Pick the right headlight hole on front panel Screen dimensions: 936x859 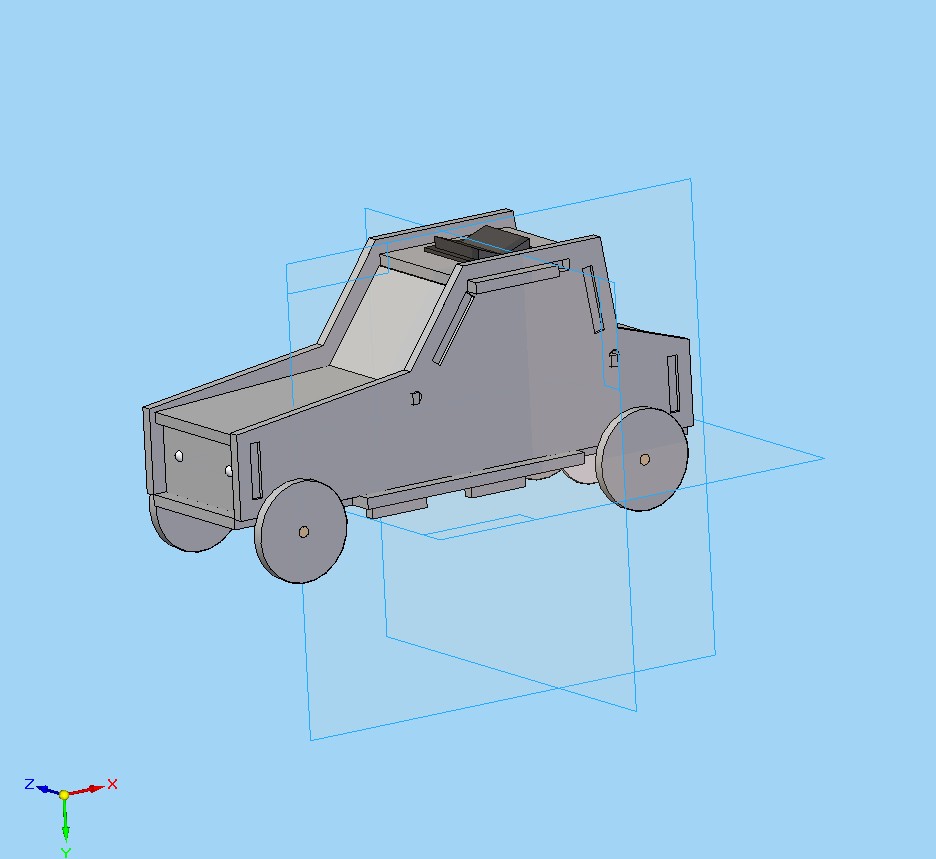click(x=228, y=471)
